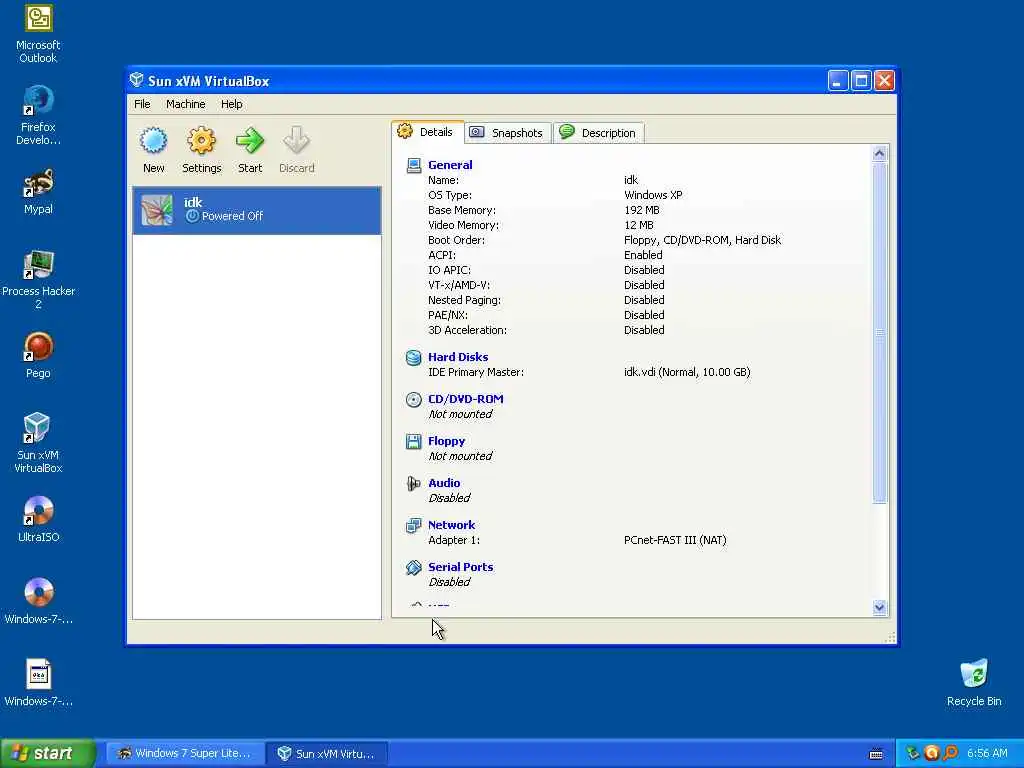This screenshot has width=1024, height=768.
Task: Select Sun xVM VirtualBox desktop shortcut
Action: [x=38, y=443]
